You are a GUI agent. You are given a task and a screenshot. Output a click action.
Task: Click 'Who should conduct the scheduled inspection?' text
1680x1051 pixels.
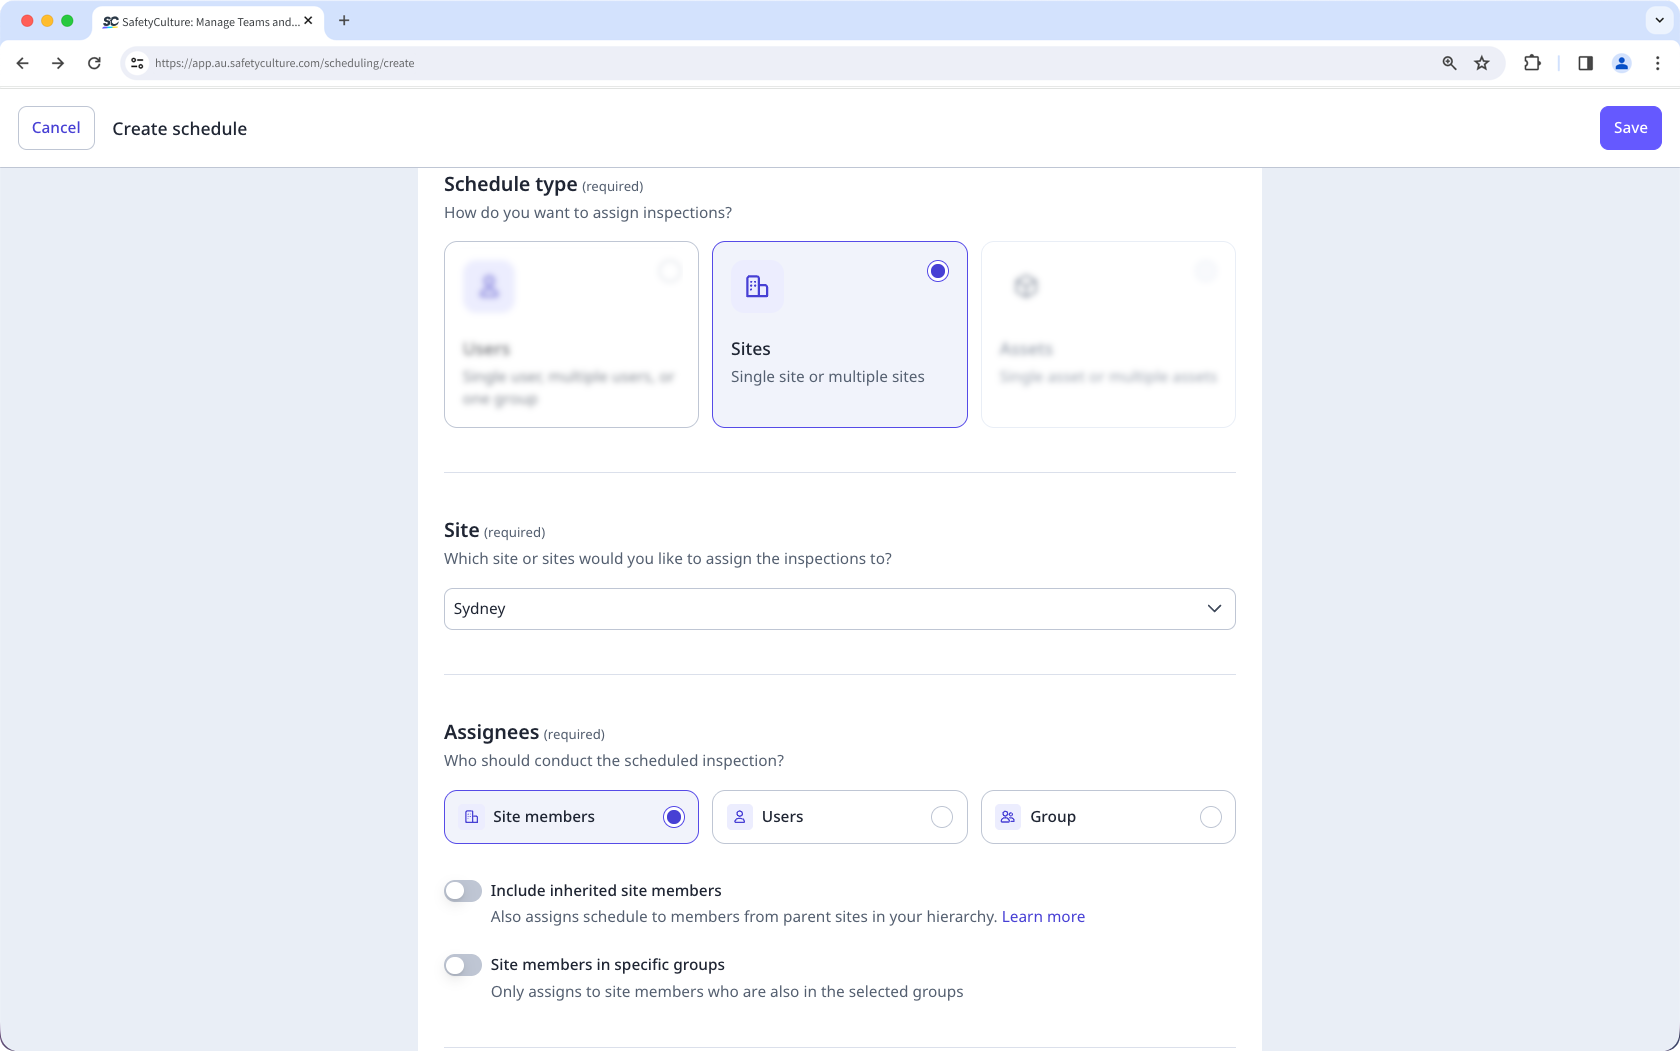(614, 761)
